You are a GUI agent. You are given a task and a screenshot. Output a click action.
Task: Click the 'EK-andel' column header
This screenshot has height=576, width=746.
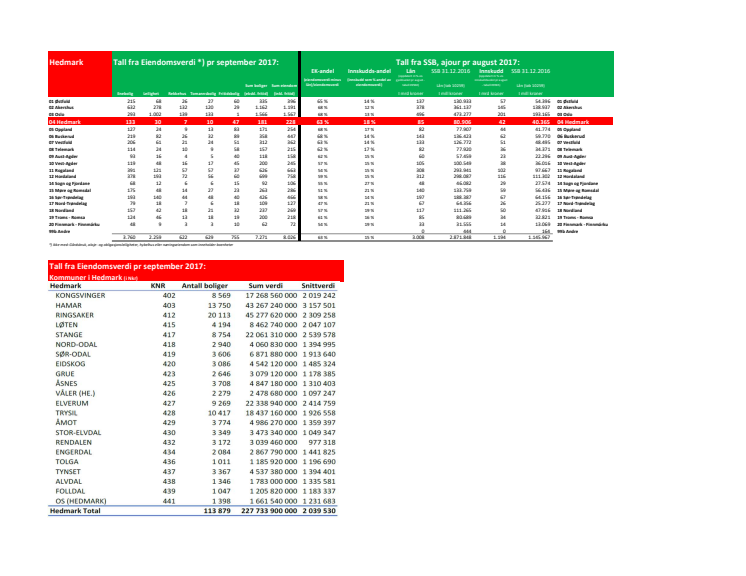(x=323, y=71)
